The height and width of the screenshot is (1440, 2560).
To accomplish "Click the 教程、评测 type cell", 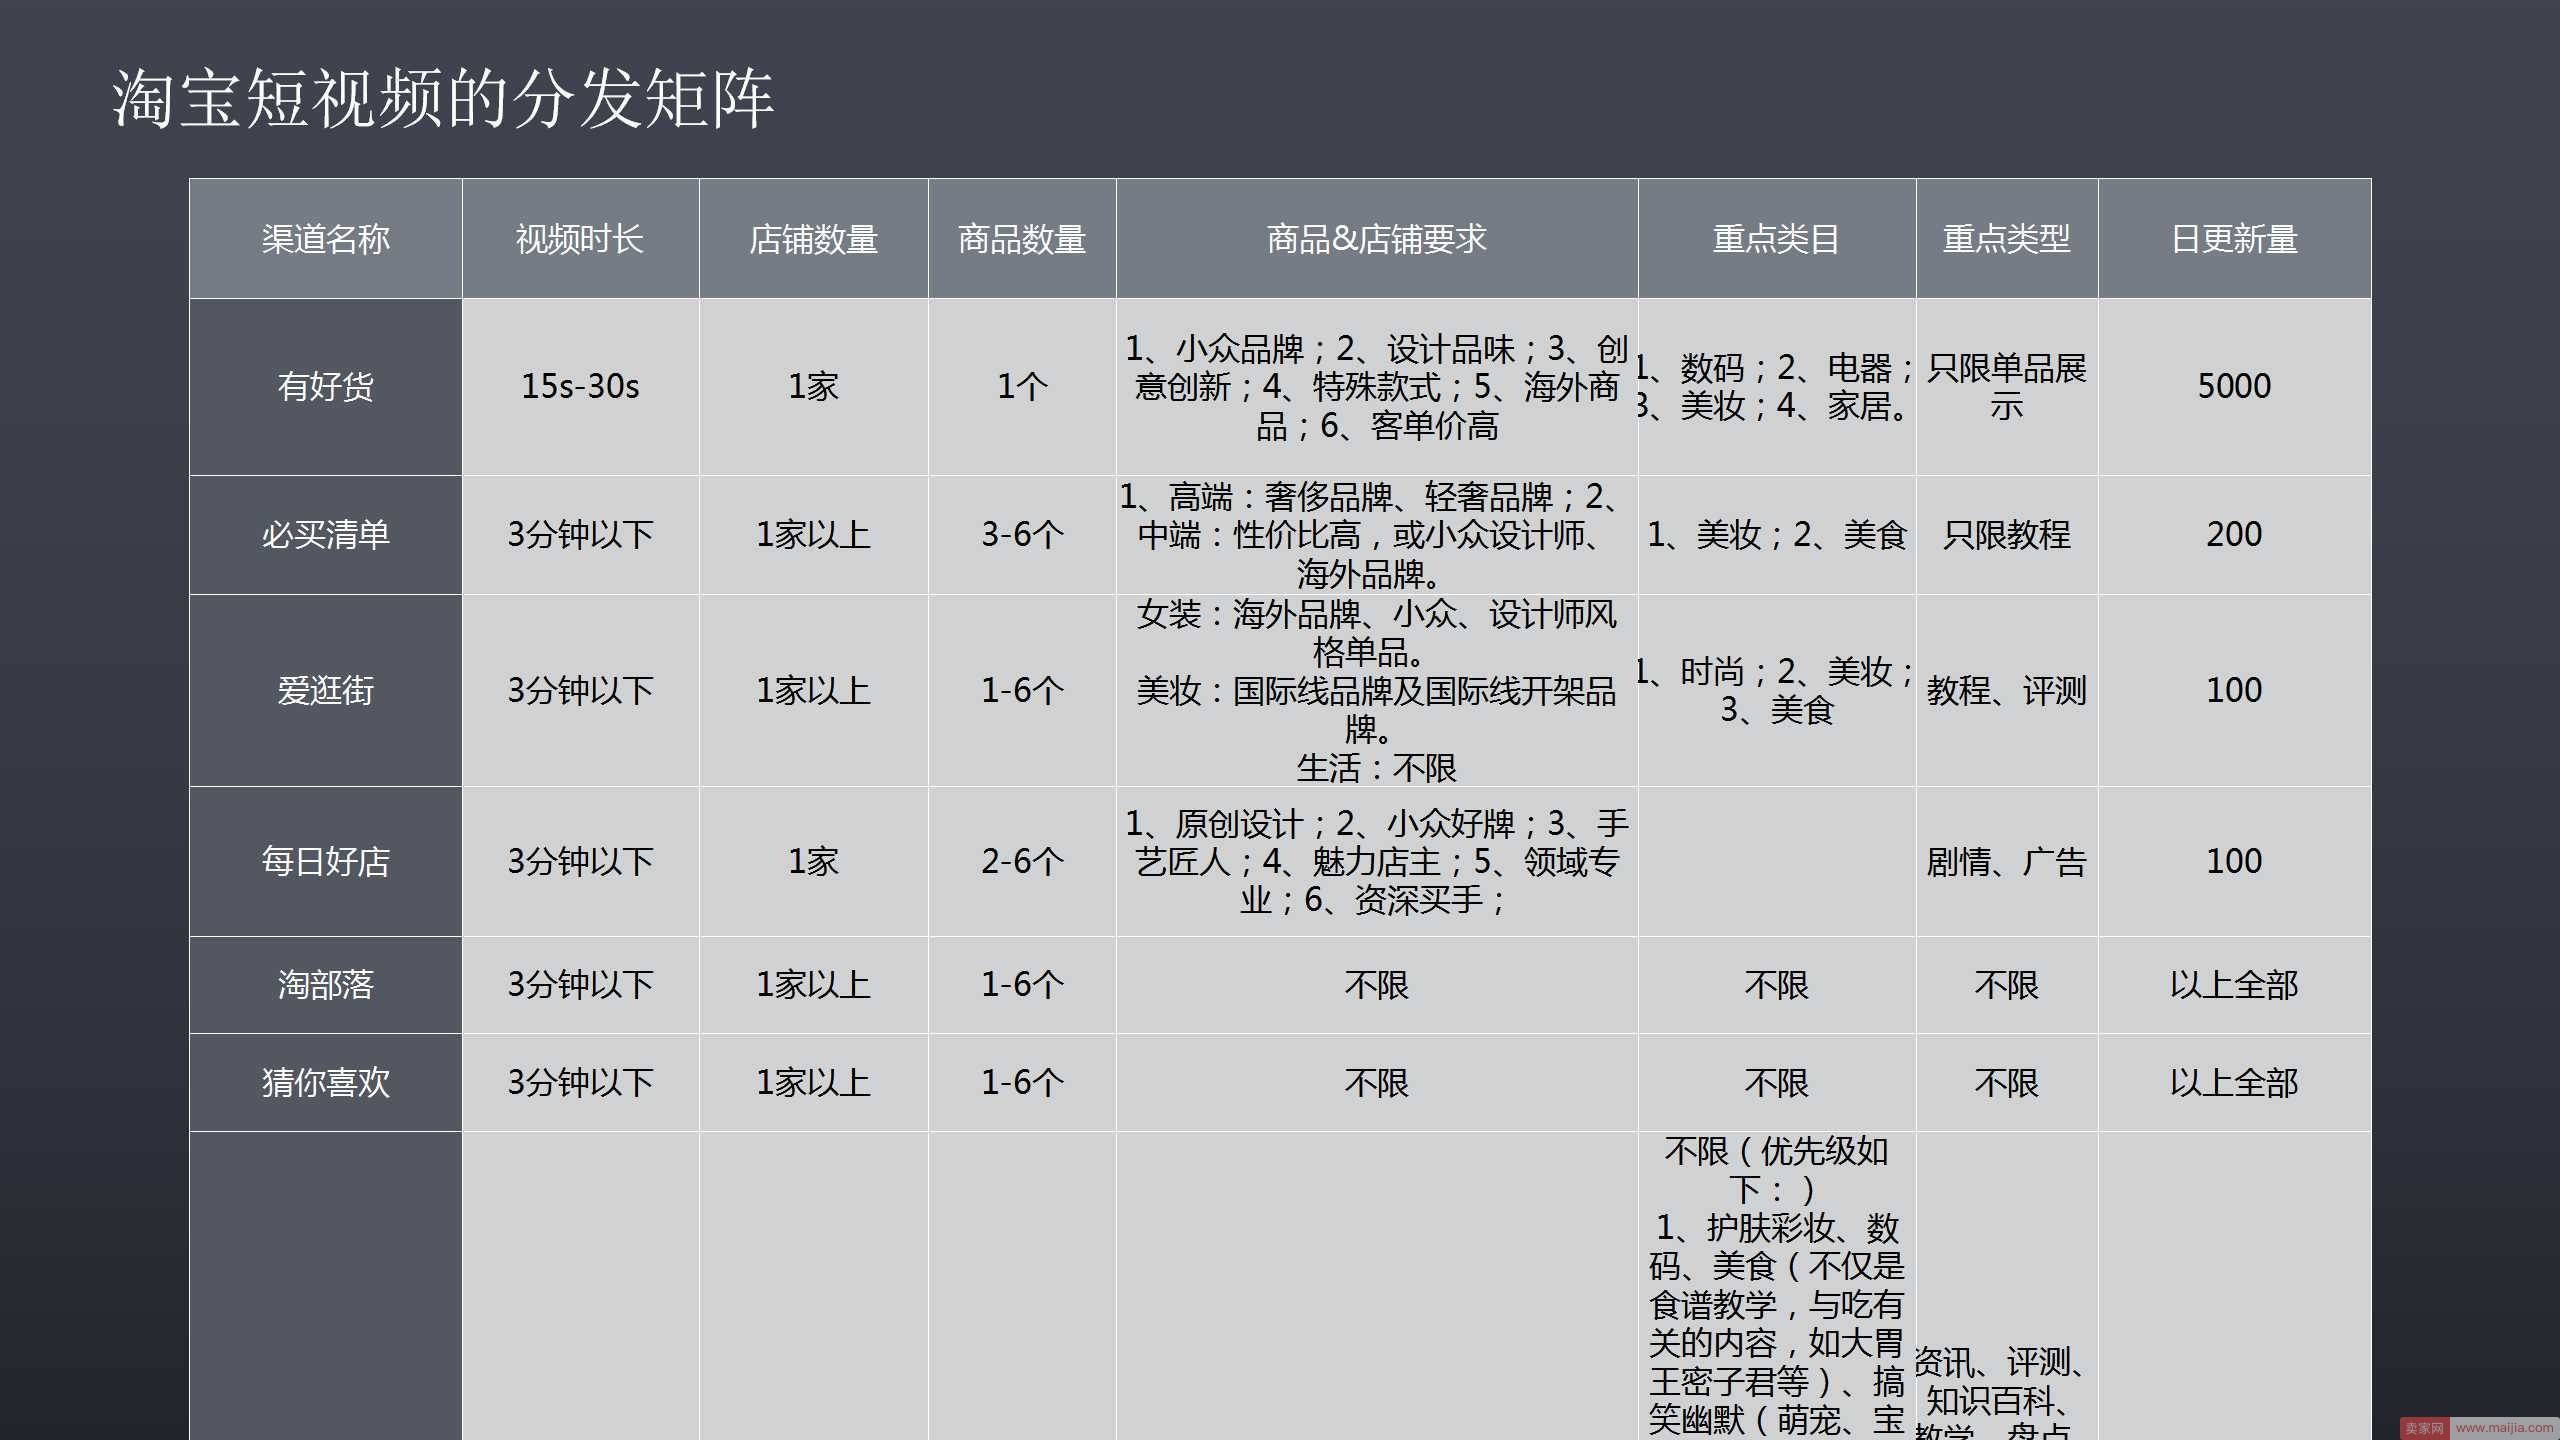I will (2007, 690).
